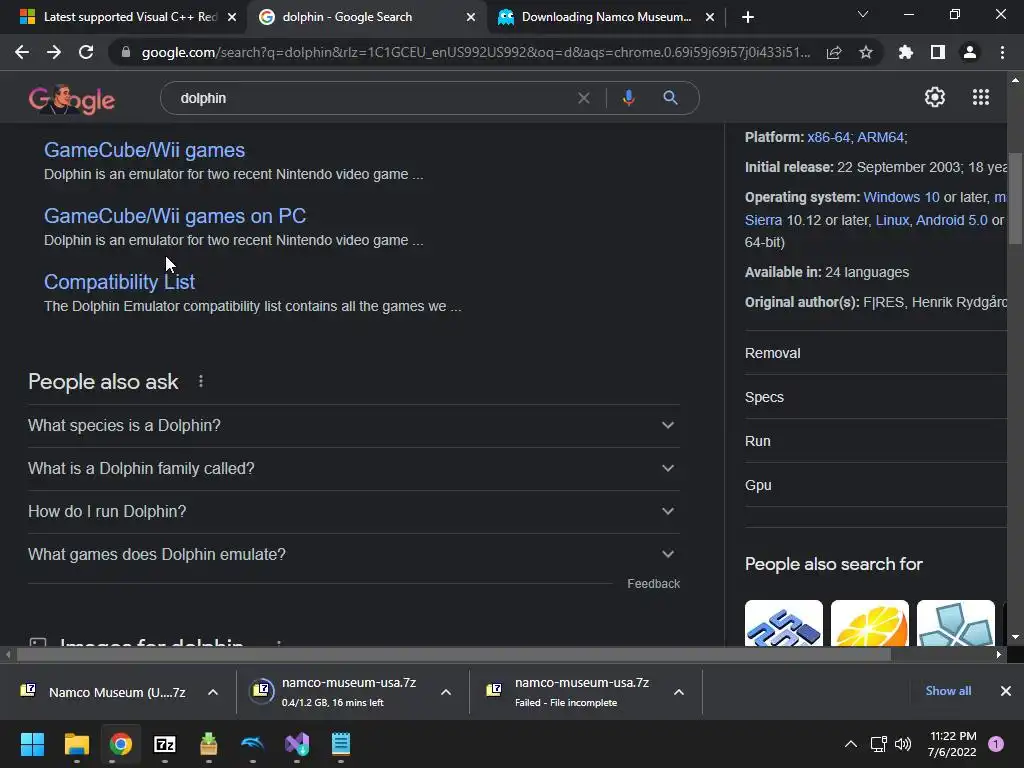
Task: Open the tab search dropdown arrow
Action: tap(863, 14)
